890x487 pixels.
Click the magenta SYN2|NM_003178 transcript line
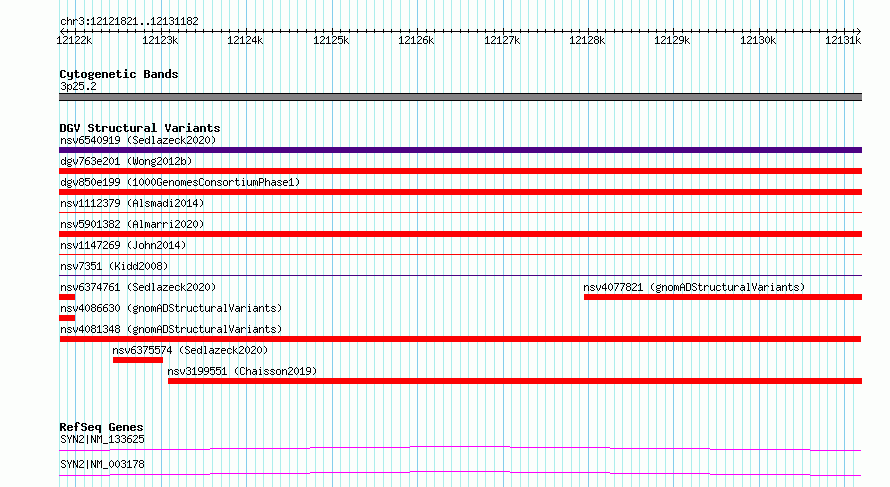460,473
